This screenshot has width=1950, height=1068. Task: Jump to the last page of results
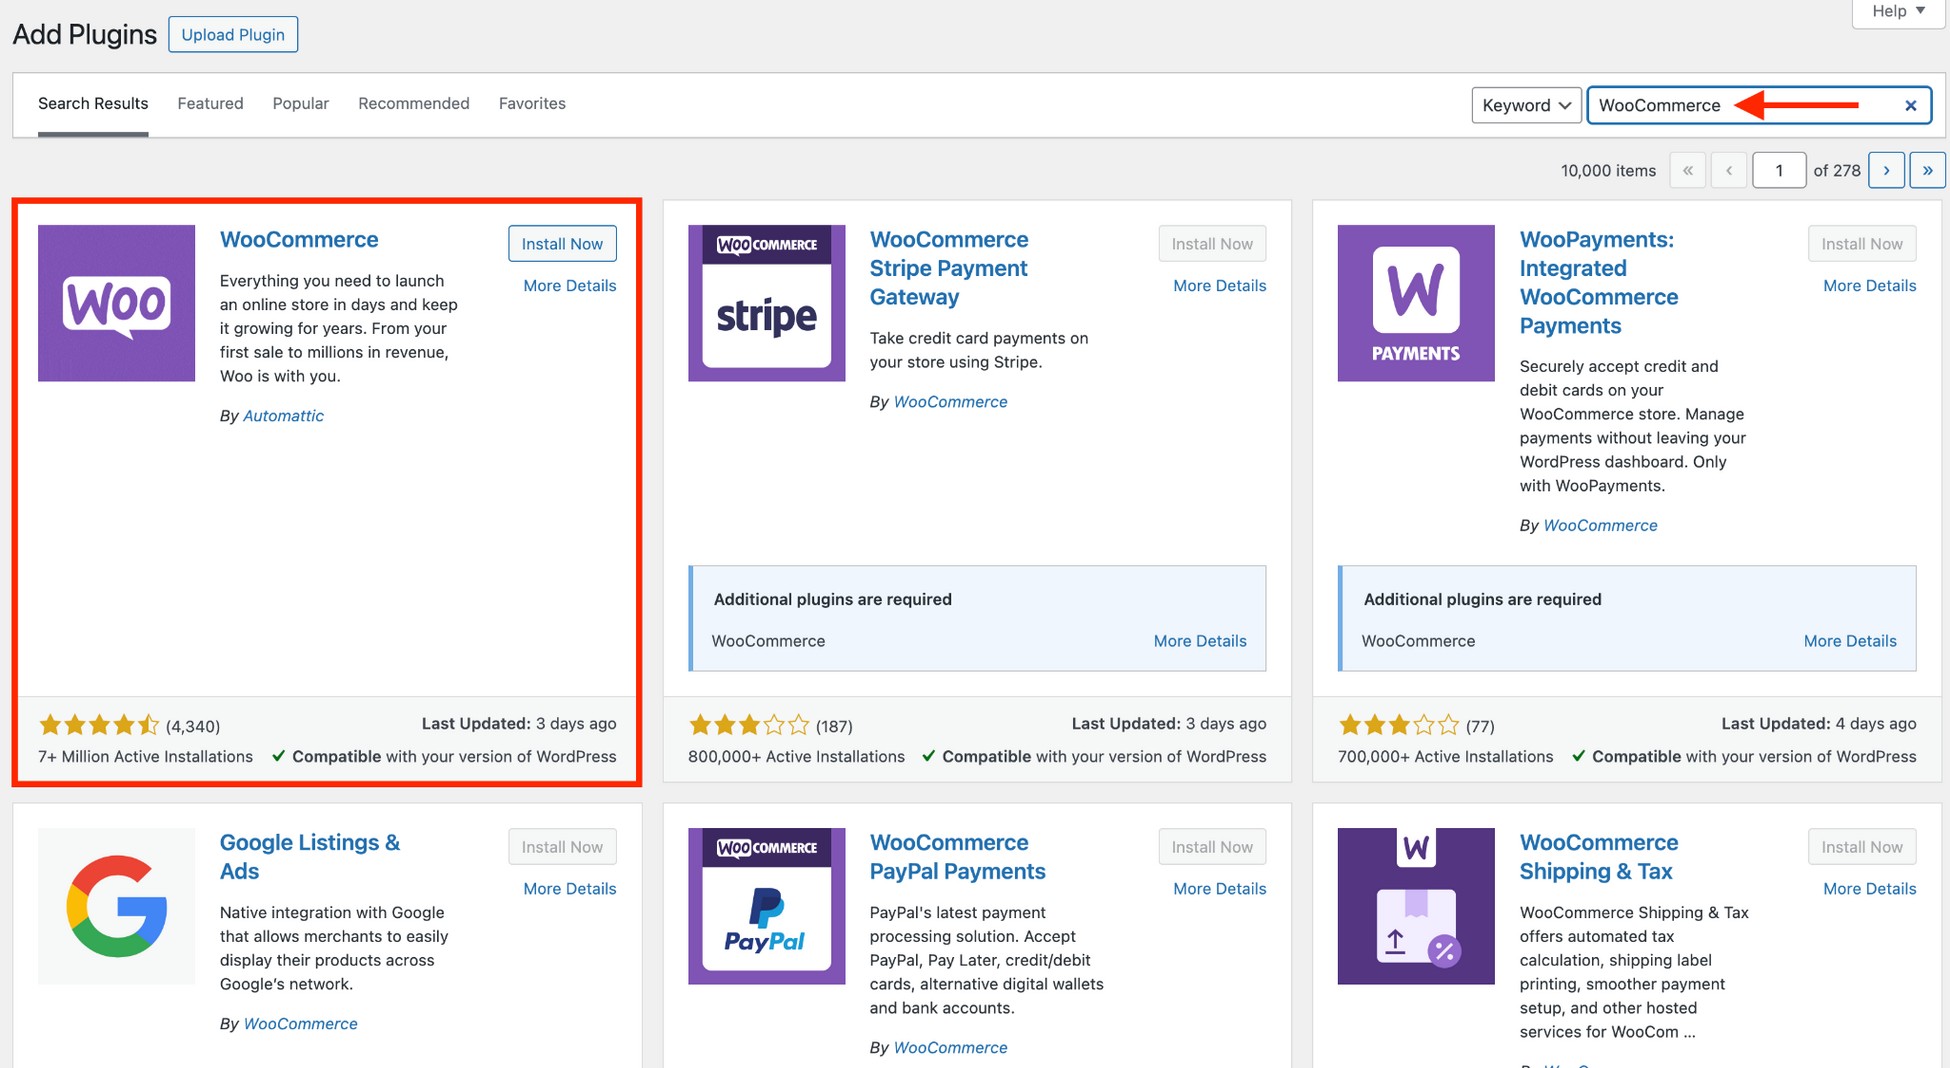1927,170
